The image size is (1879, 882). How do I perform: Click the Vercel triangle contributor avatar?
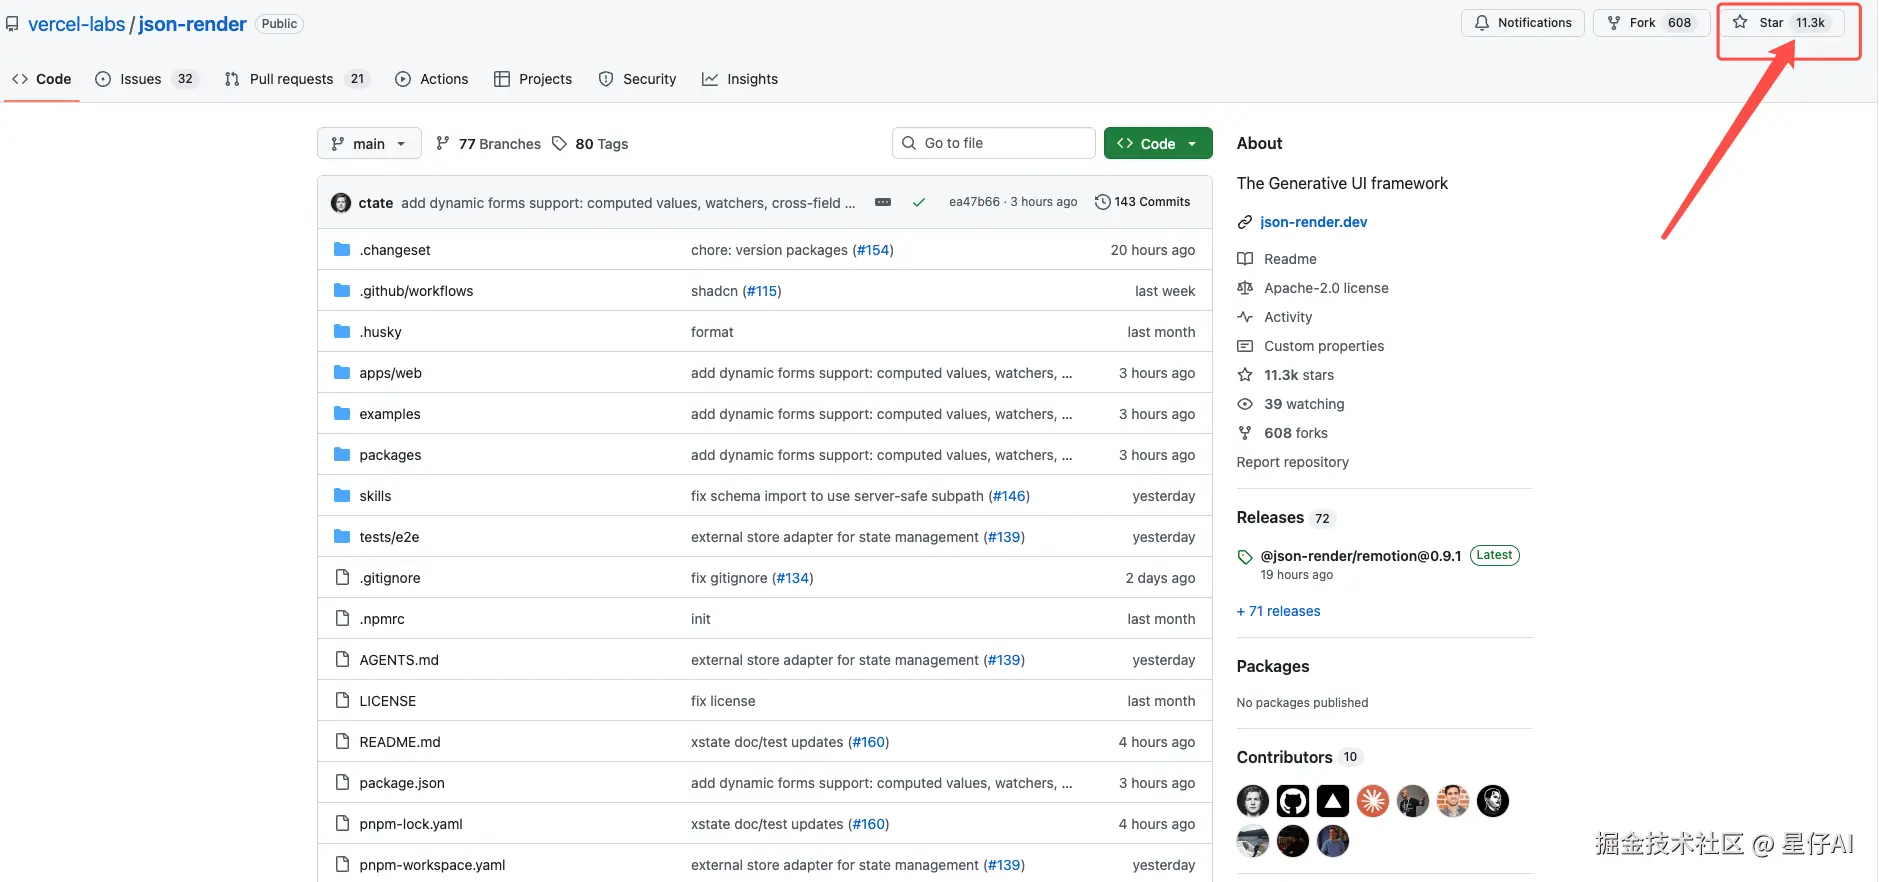click(x=1333, y=801)
